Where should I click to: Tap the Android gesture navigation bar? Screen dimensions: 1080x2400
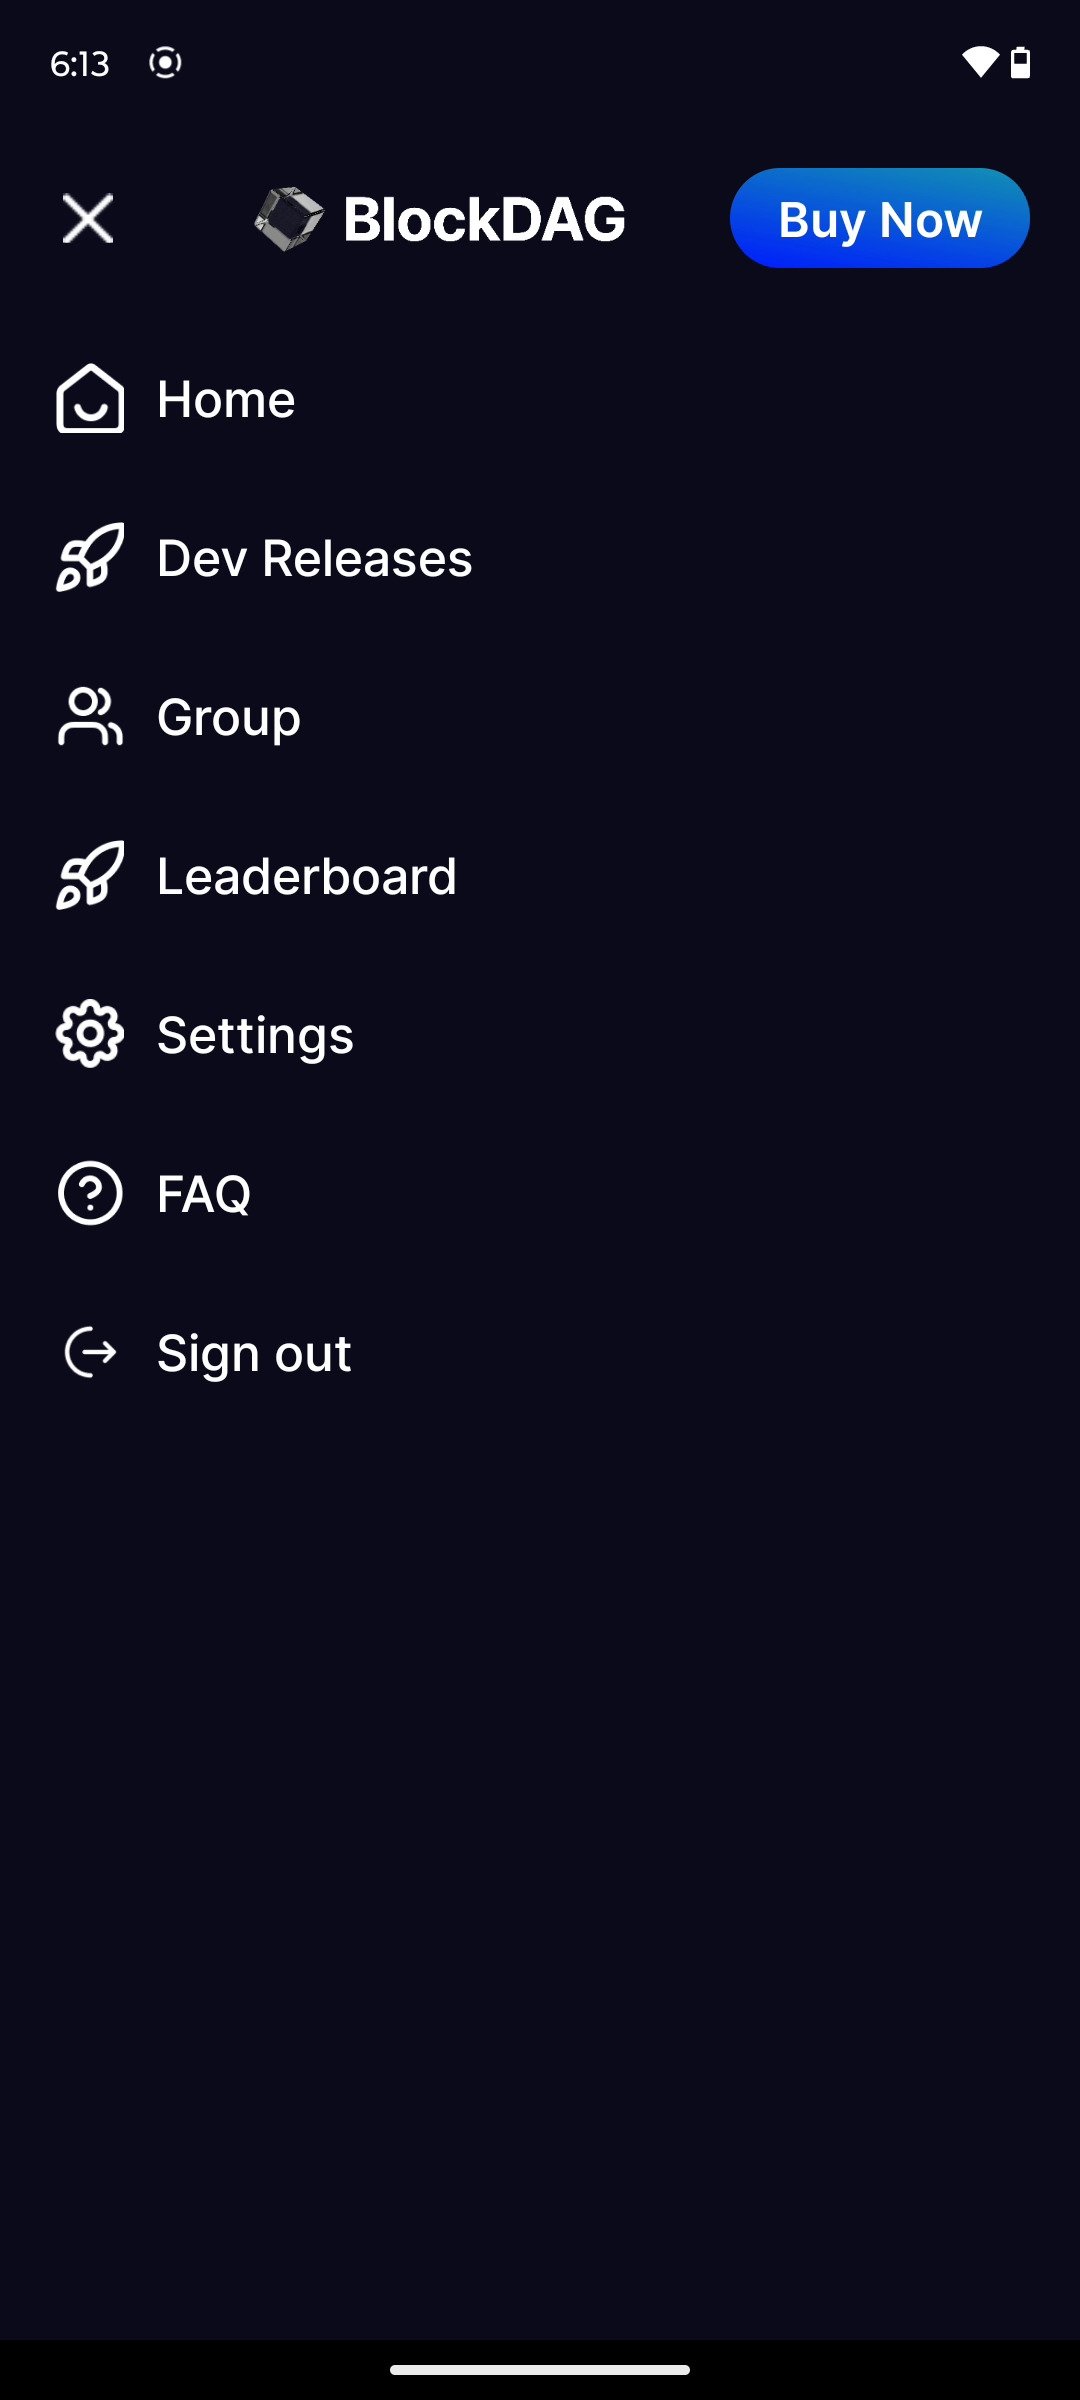click(x=540, y=2369)
